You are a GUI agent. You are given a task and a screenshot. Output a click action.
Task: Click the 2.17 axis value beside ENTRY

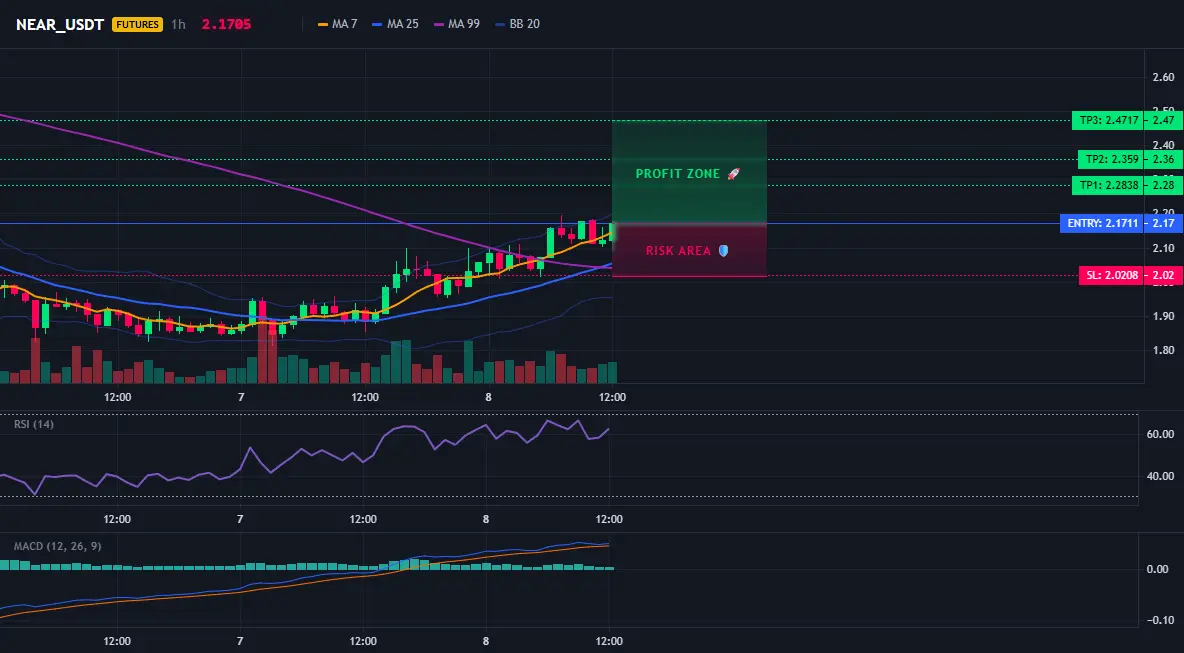(x=1163, y=223)
